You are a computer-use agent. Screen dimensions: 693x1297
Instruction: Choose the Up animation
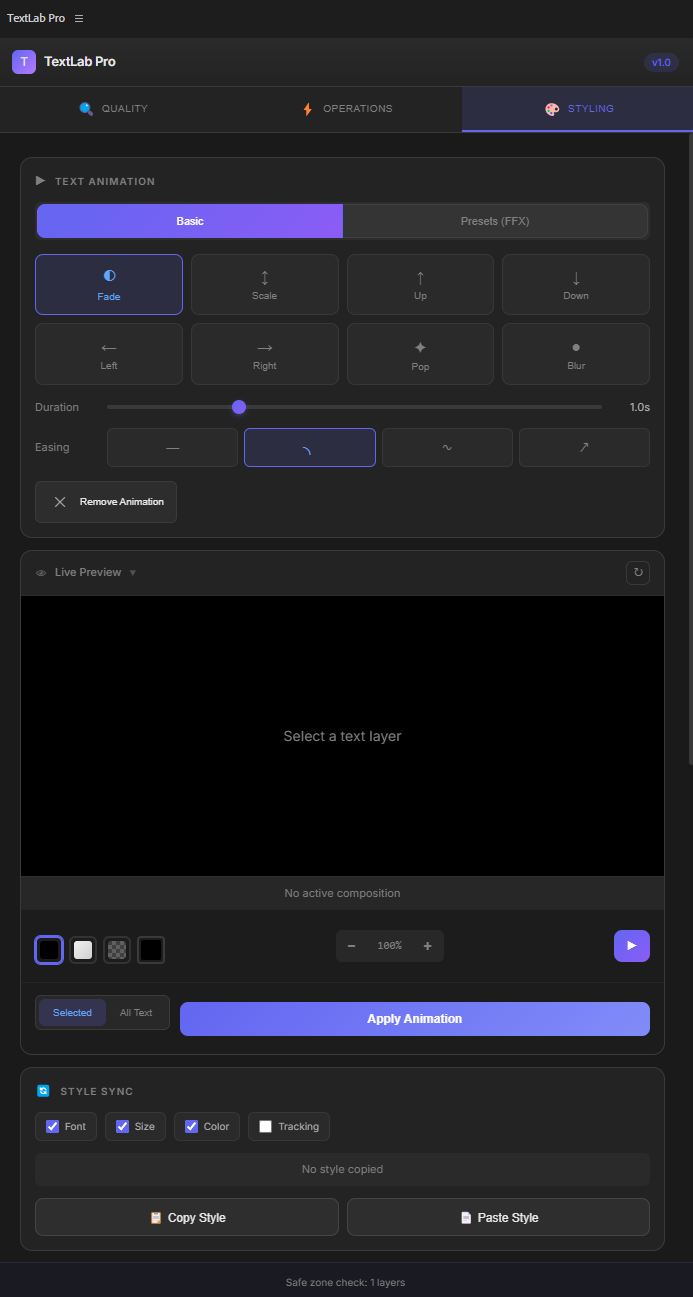420,285
